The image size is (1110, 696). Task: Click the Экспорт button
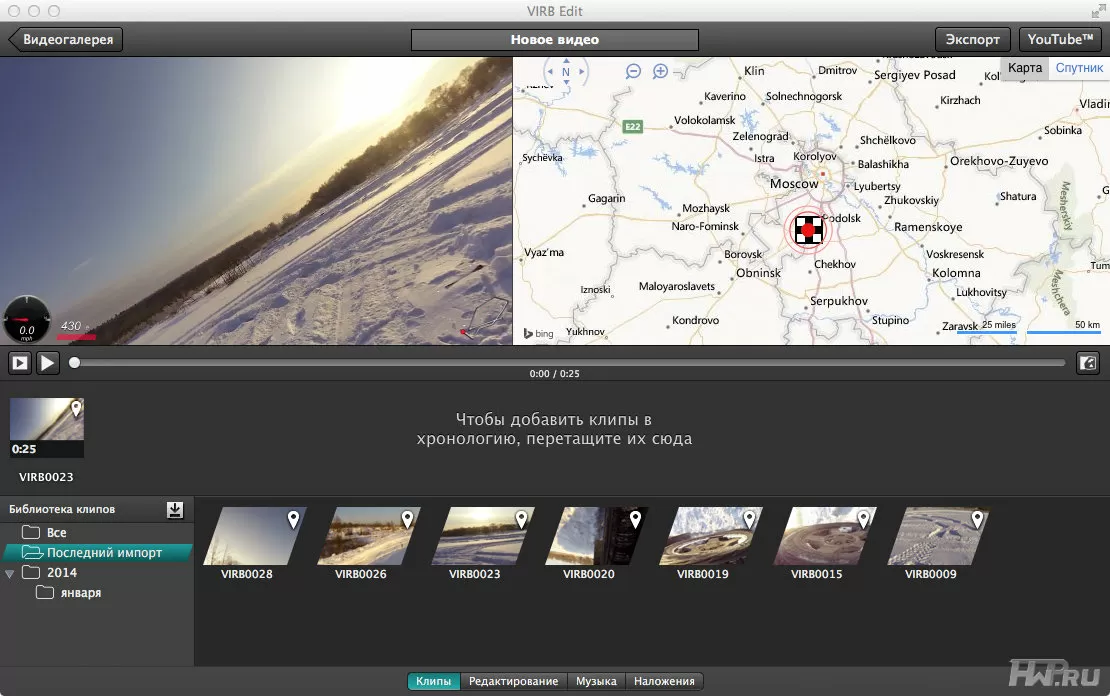[x=973, y=40]
